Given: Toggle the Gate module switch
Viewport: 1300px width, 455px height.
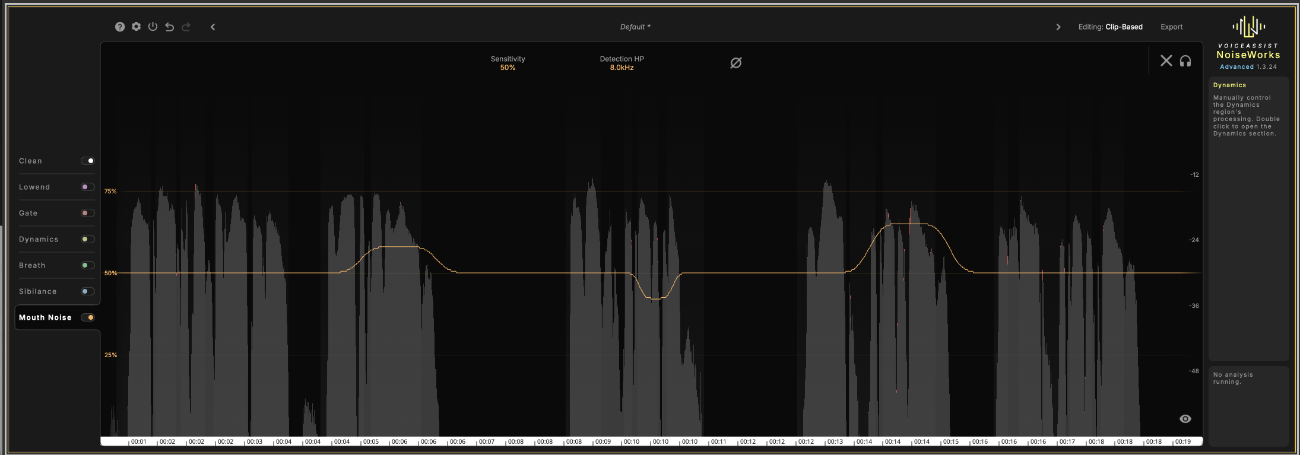Looking at the screenshot, I should click(88, 213).
